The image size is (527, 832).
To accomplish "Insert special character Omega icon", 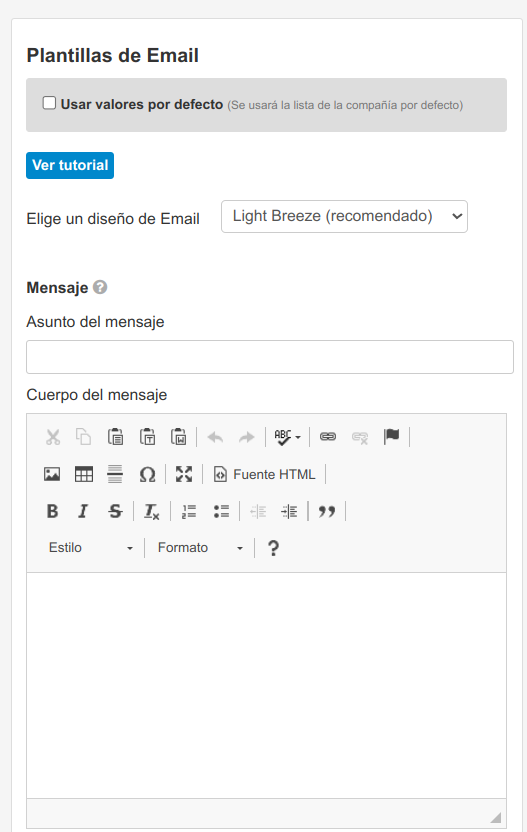I will pyautogui.click(x=147, y=474).
